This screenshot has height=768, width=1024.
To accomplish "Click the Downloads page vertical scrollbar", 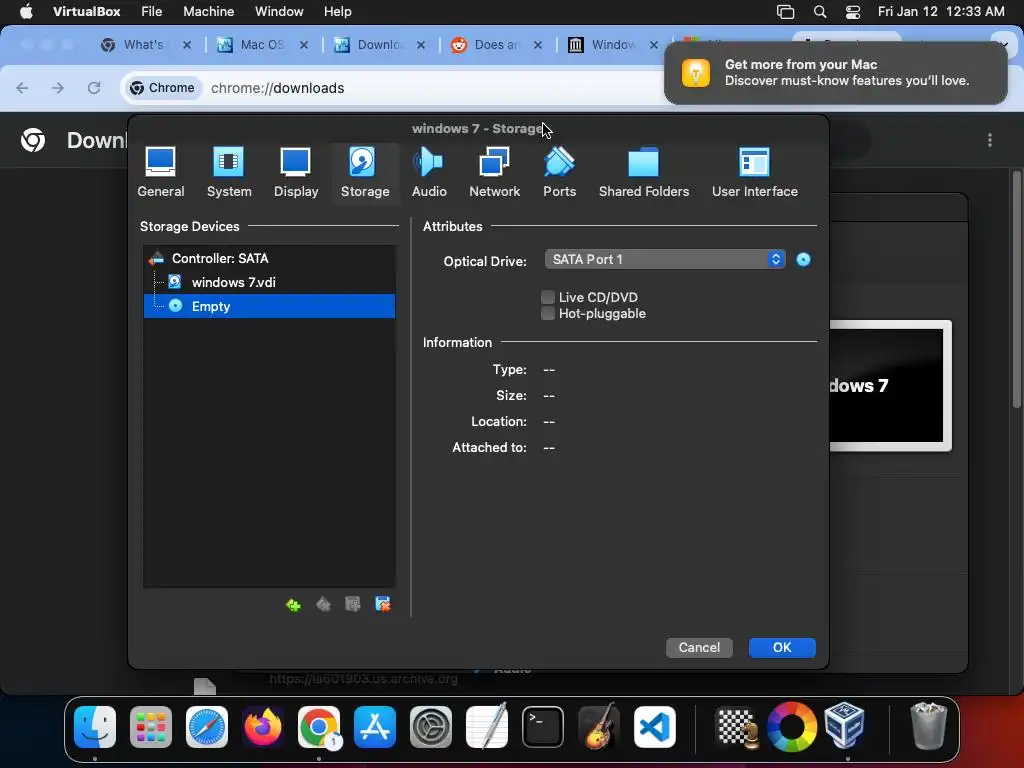I will pos(1016,291).
